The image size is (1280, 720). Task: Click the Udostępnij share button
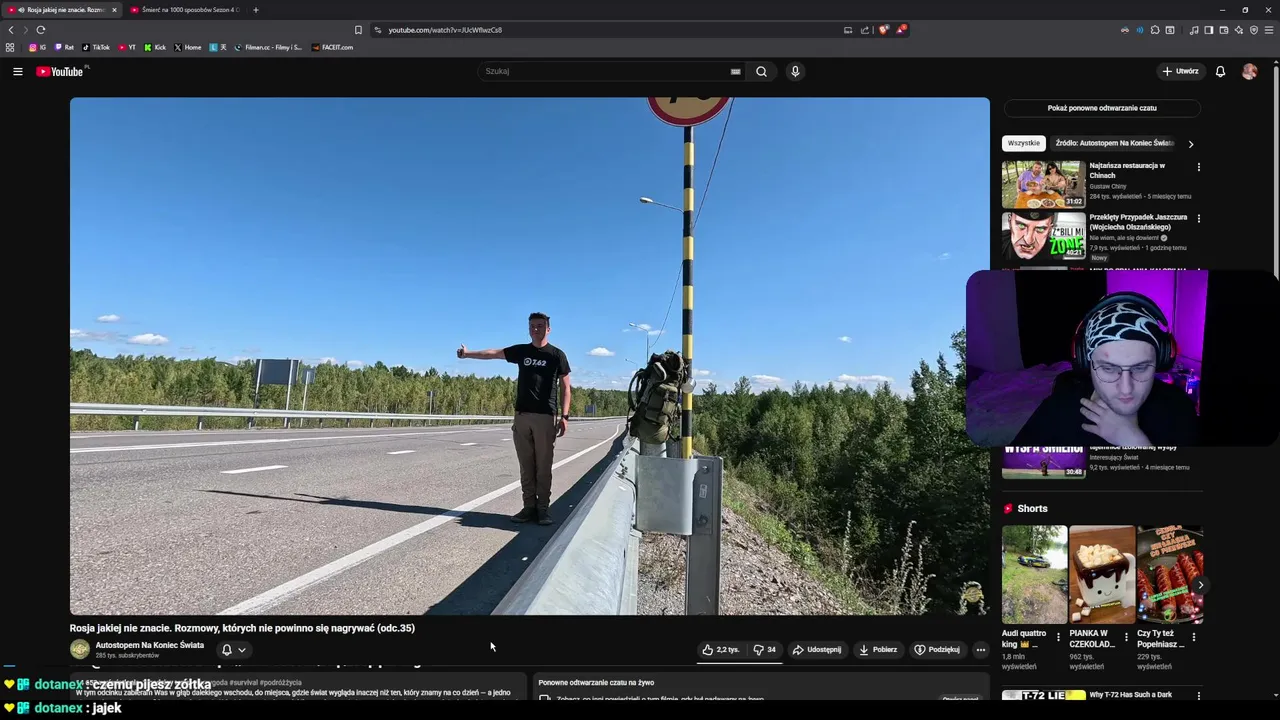pyautogui.click(x=817, y=650)
